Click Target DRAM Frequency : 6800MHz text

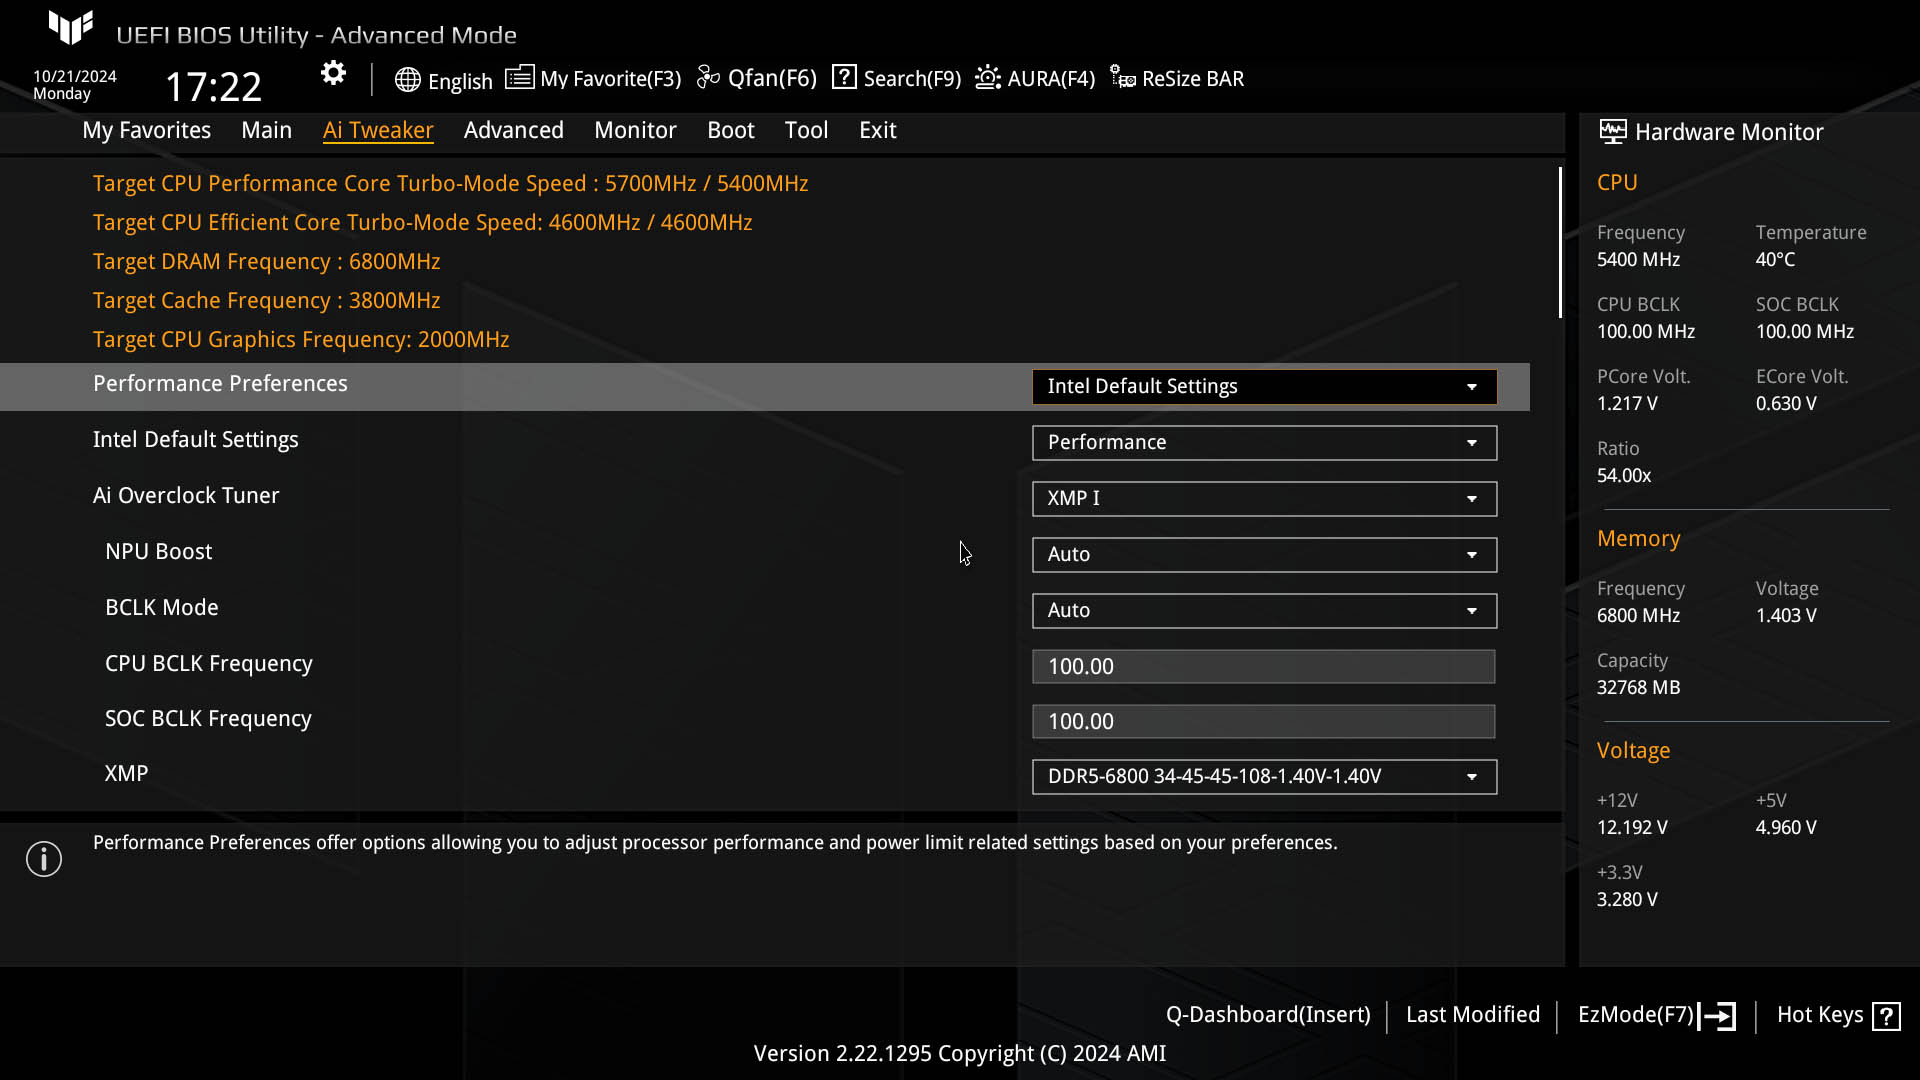[267, 262]
